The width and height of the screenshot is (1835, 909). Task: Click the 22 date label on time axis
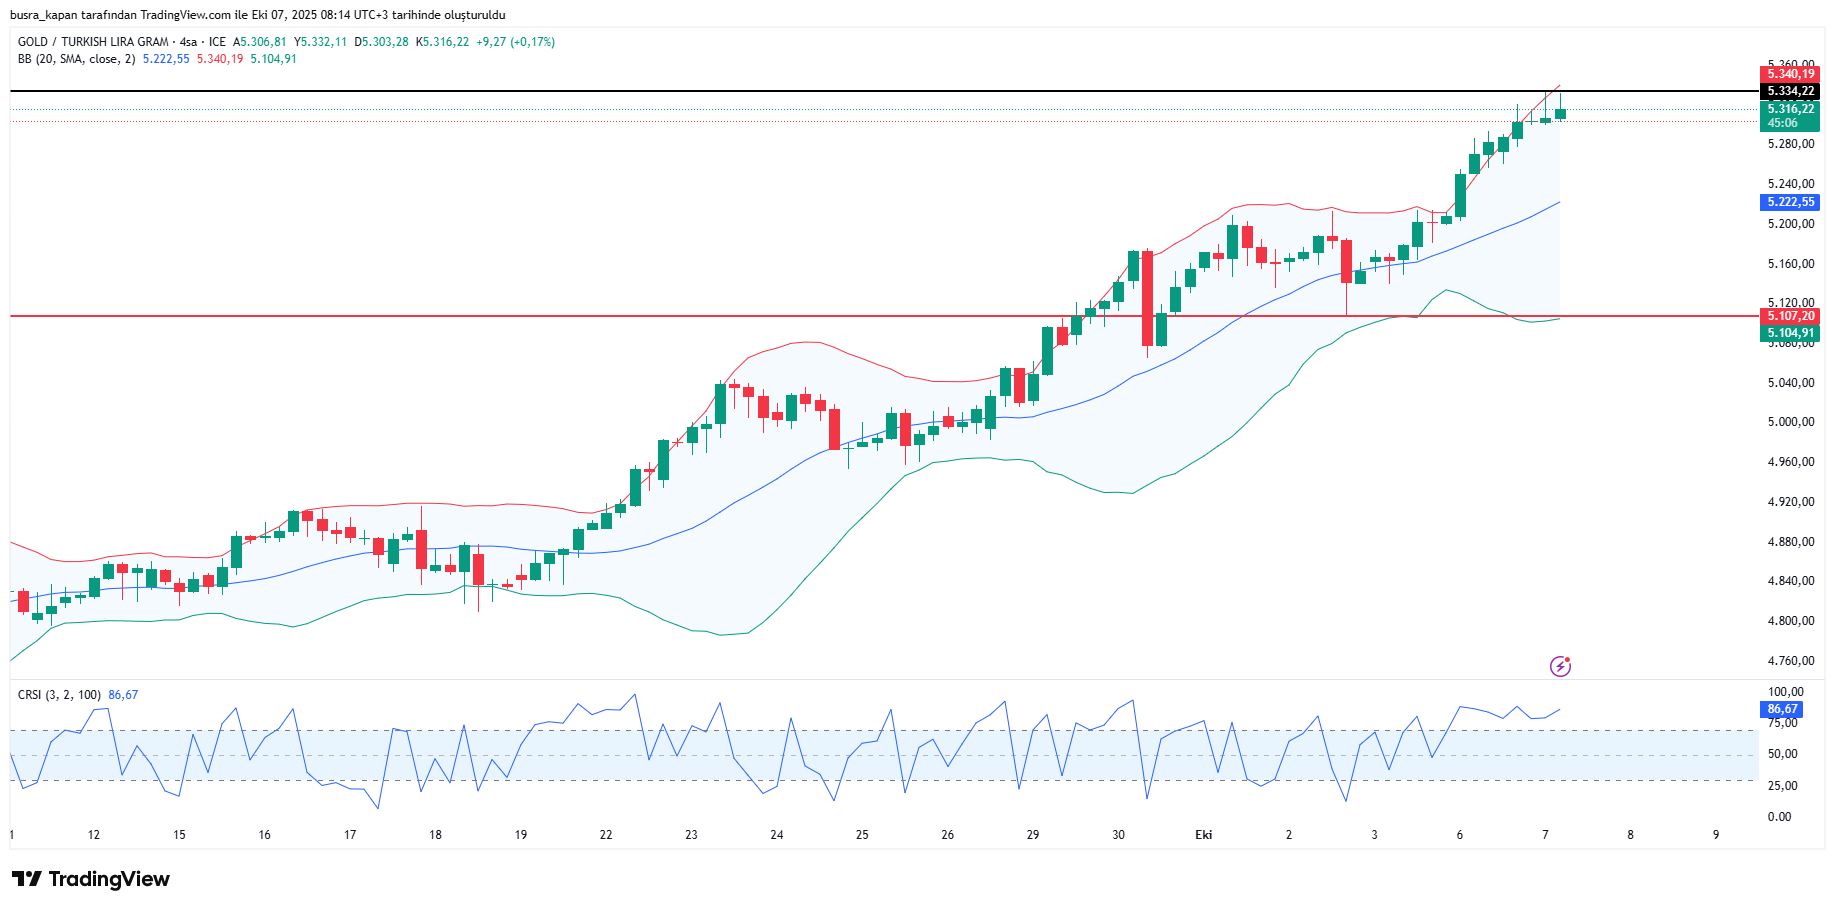pos(606,835)
